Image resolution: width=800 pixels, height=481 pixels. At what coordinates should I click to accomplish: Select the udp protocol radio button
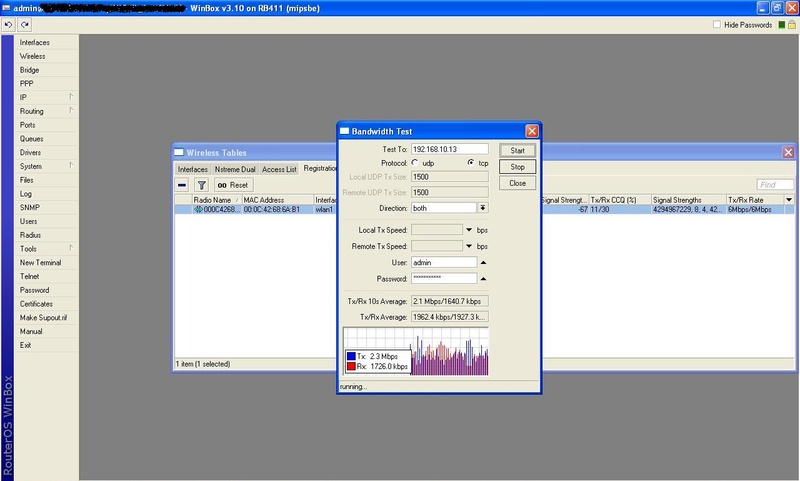415,163
